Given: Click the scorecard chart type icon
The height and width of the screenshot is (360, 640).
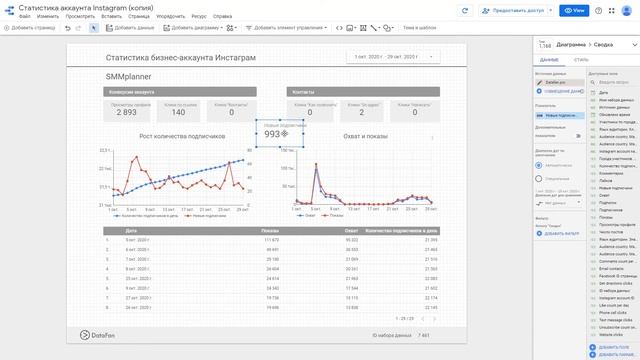Looking at the screenshot, I should 544,44.
